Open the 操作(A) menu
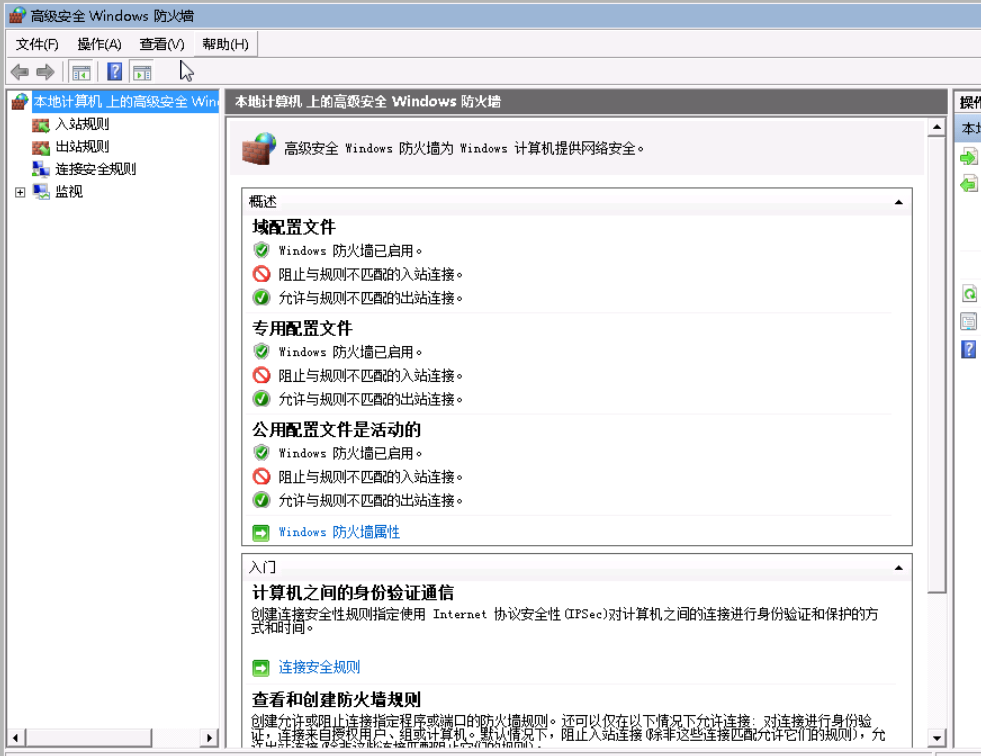 99,44
